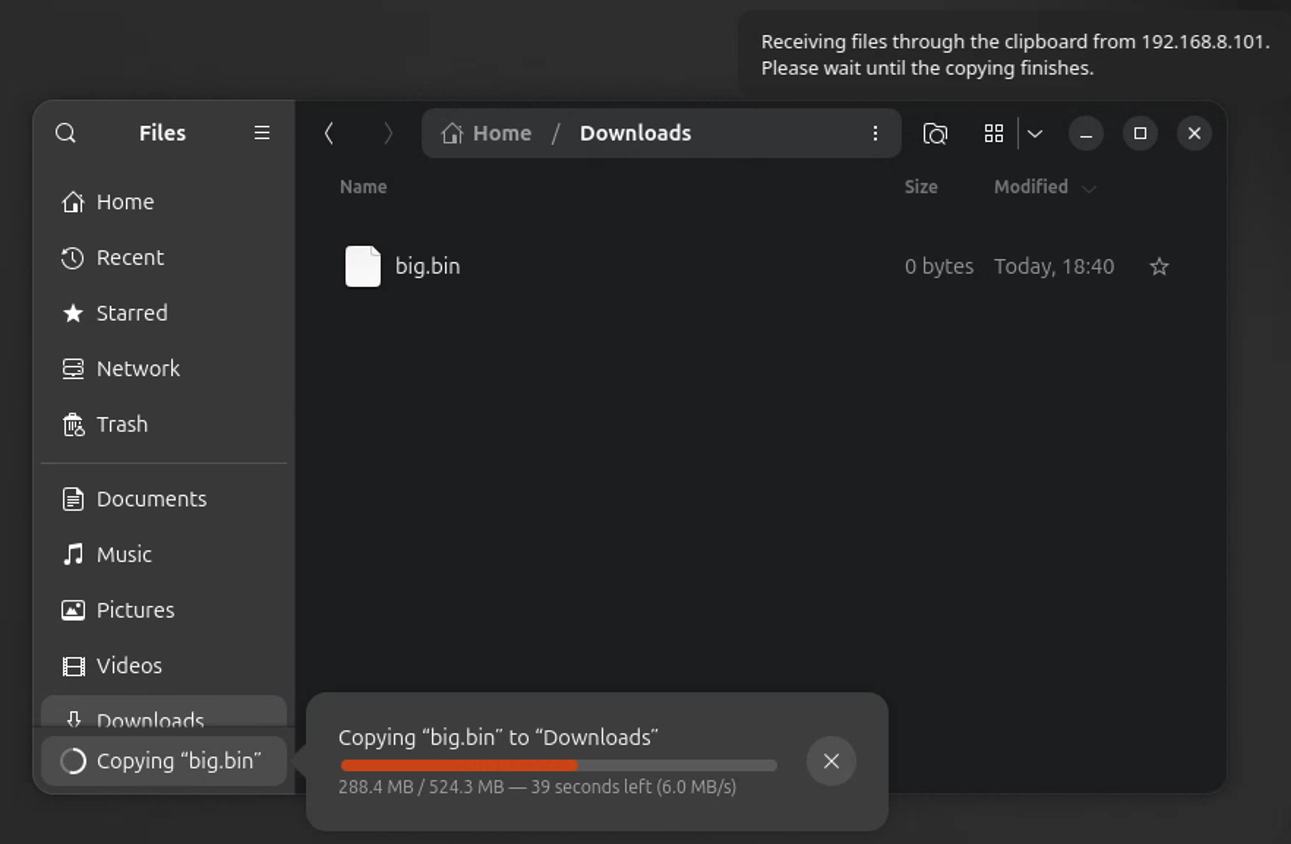This screenshot has height=844, width=1291.
Task: Open Videos folder in the sidebar
Action: 164,665
